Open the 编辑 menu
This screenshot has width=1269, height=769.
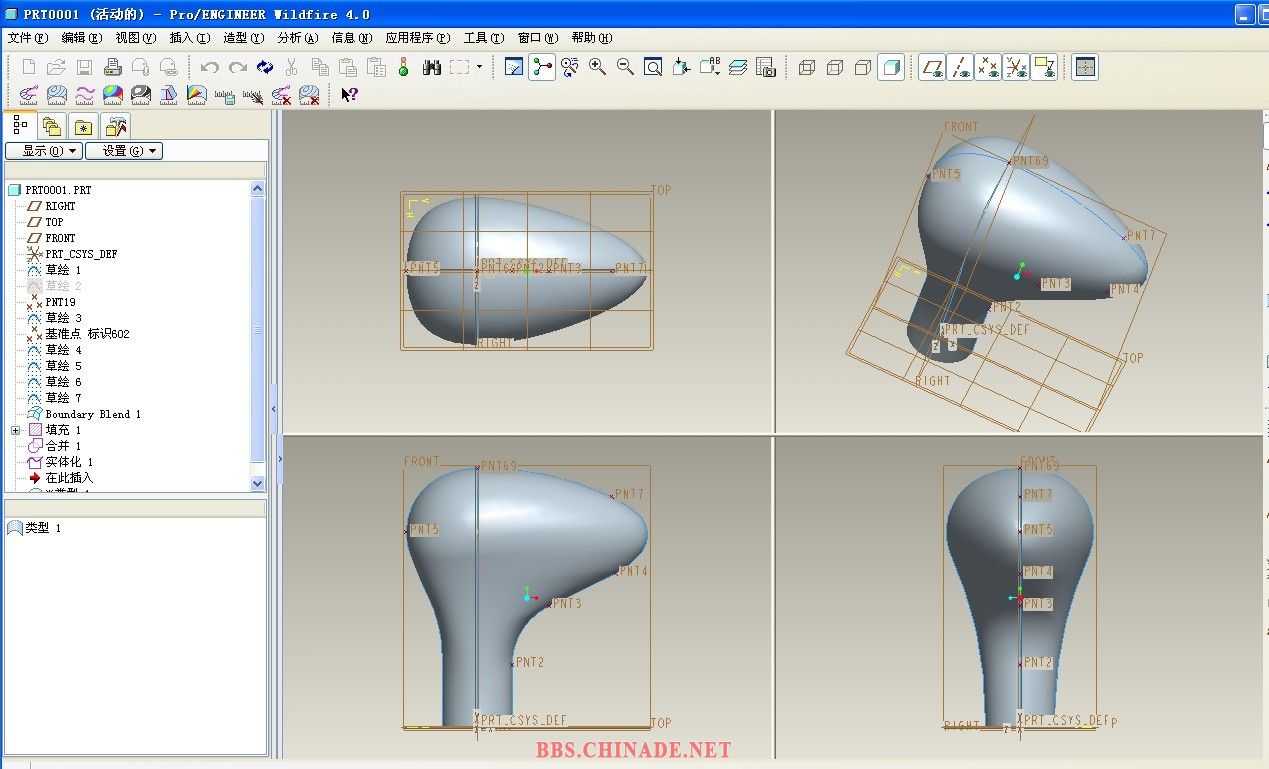(x=82, y=38)
